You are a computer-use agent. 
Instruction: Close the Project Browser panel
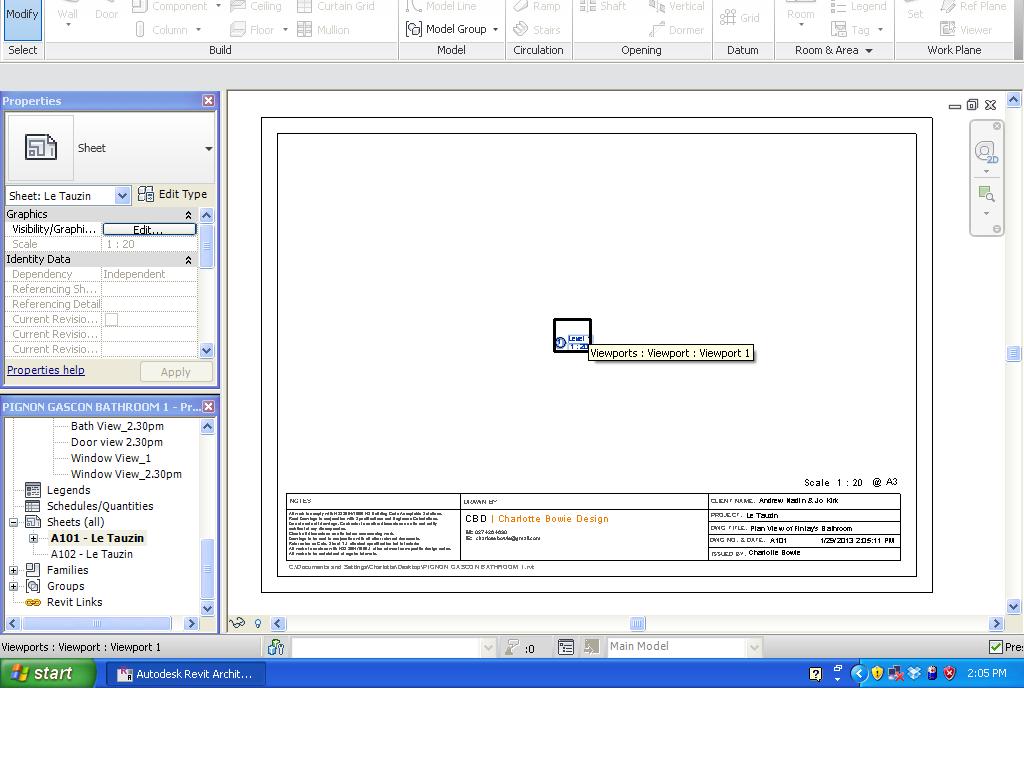(208, 407)
